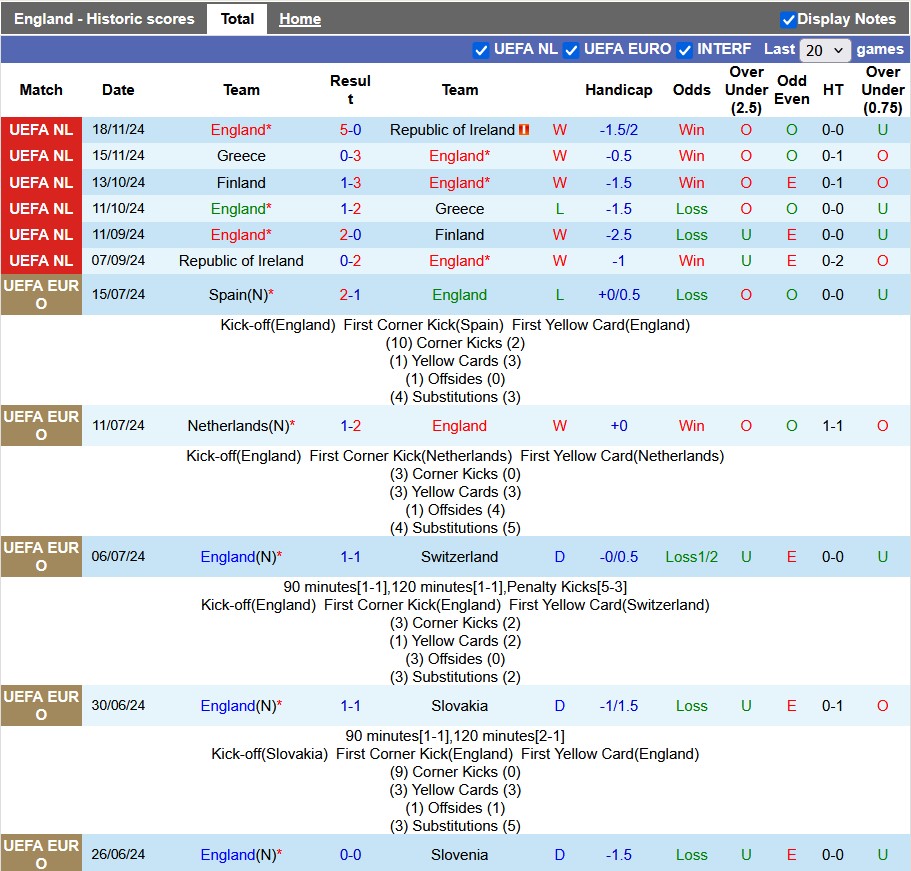Open the Last games count dropdown

[x=825, y=50]
